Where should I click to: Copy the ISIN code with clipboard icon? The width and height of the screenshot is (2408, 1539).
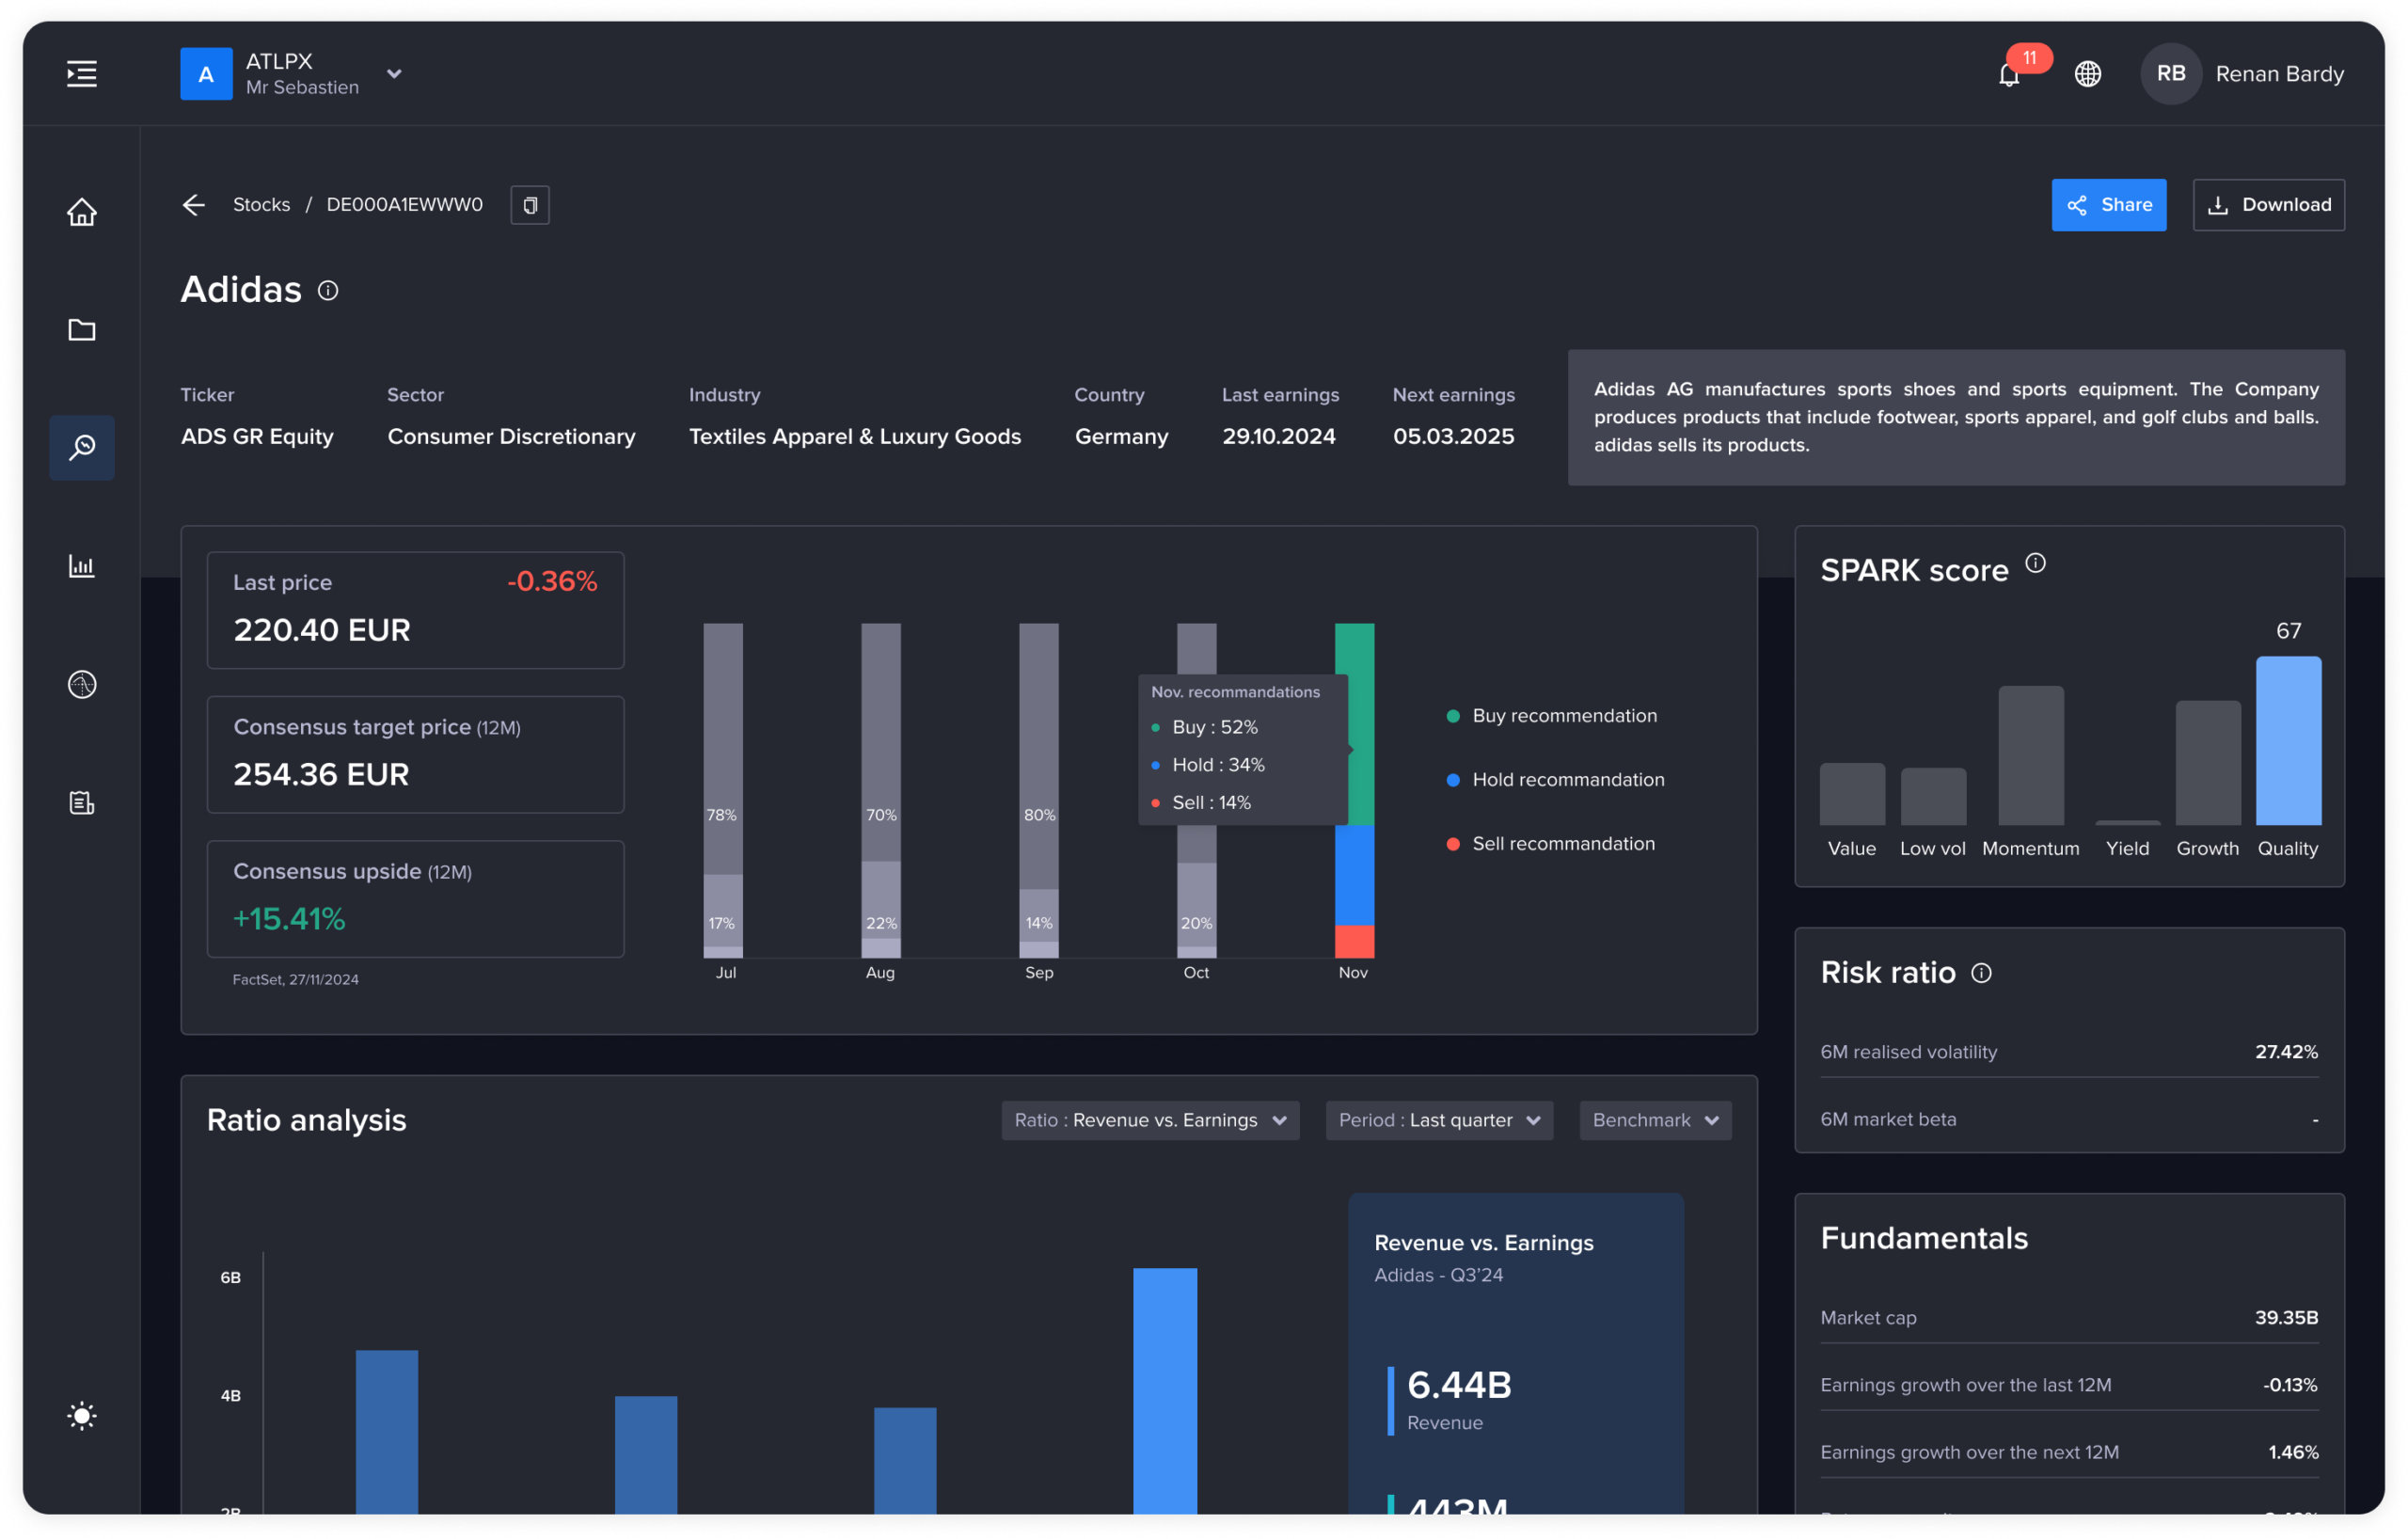pos(530,205)
